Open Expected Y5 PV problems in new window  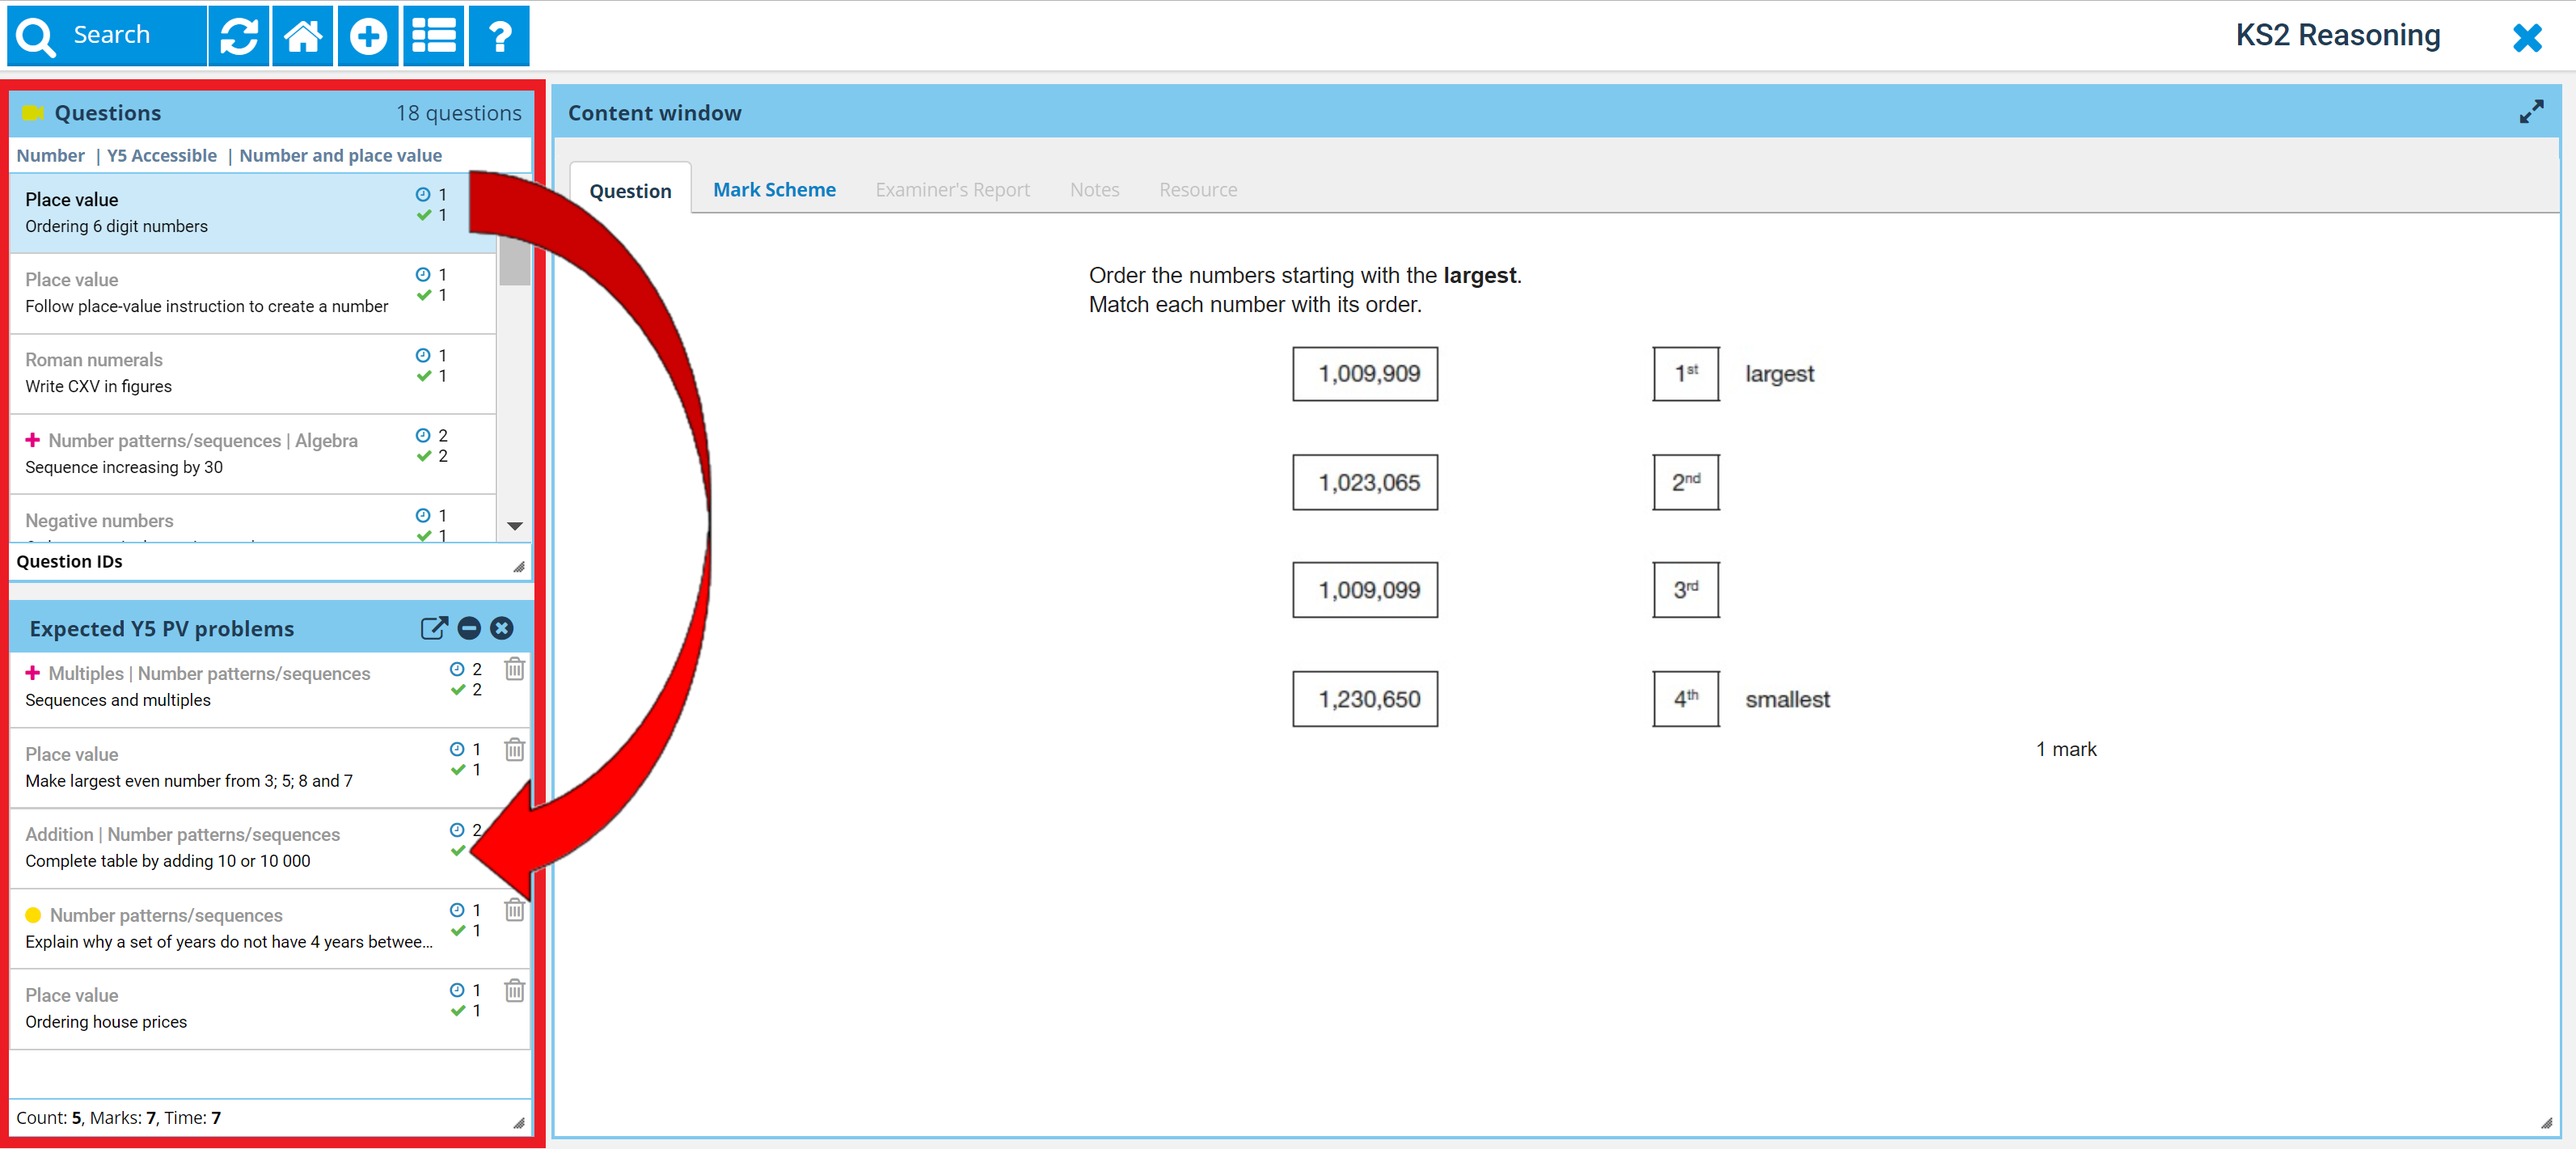tap(433, 628)
